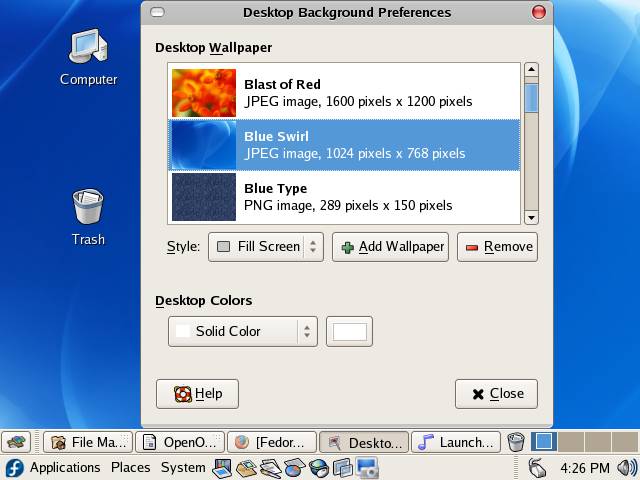Click the show desktop icon in the panel
This screenshot has height=480, width=640.
16,442
